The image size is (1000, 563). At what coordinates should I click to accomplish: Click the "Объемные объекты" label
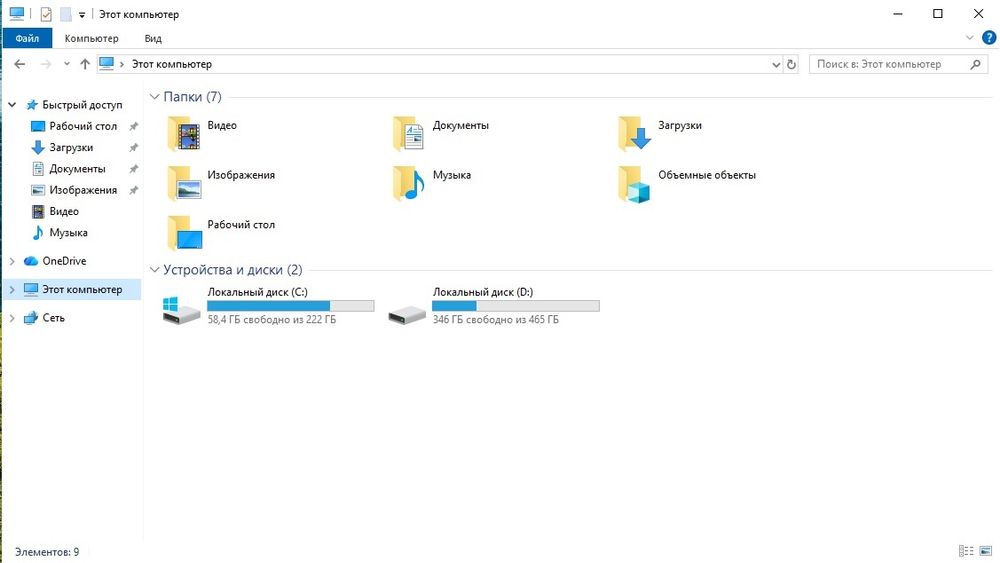pos(707,175)
